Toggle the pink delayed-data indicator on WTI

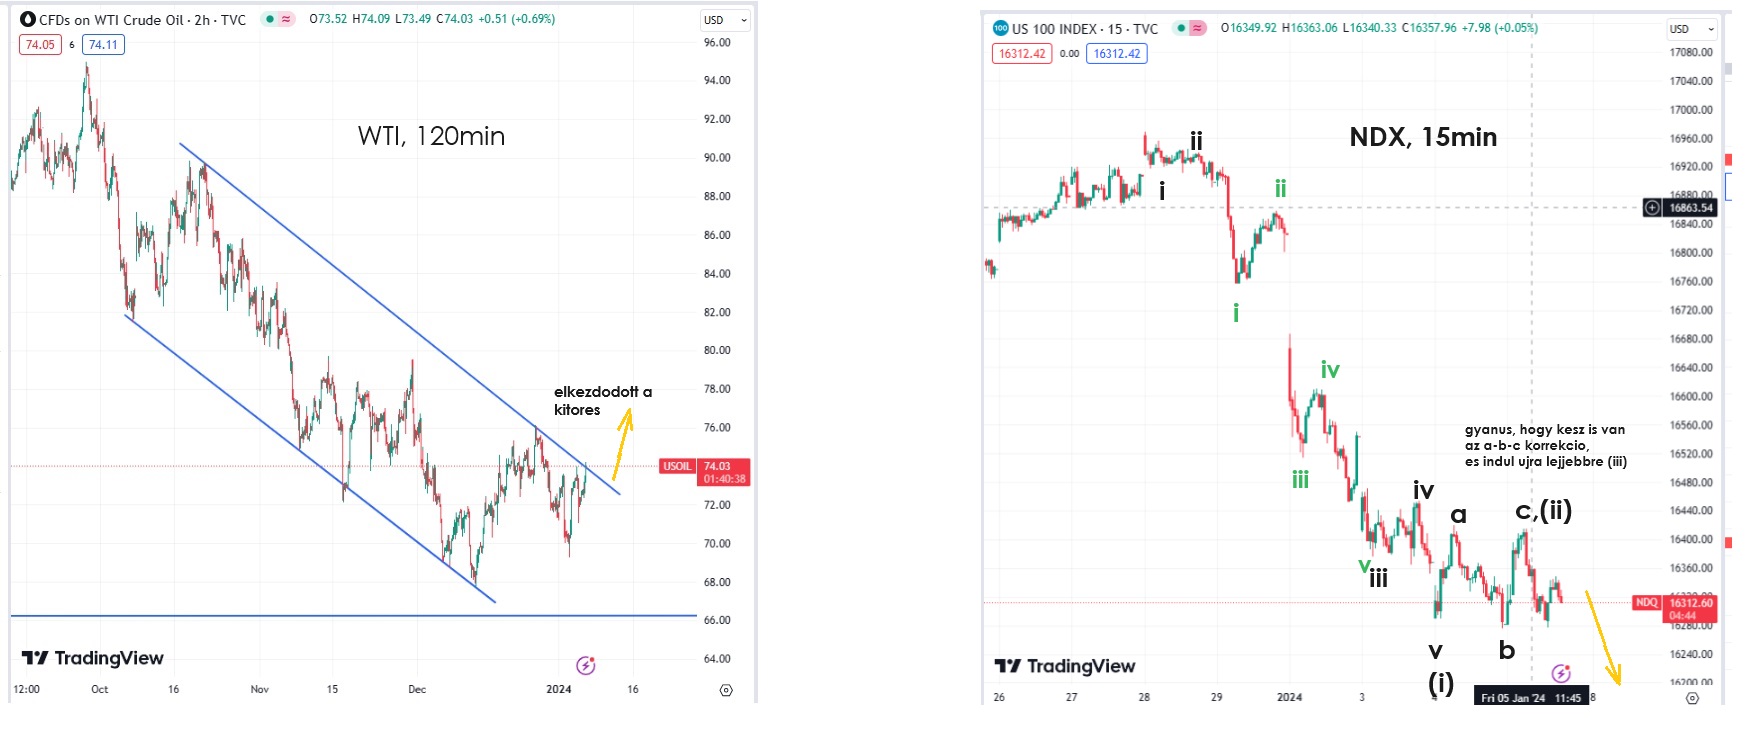click(x=287, y=19)
